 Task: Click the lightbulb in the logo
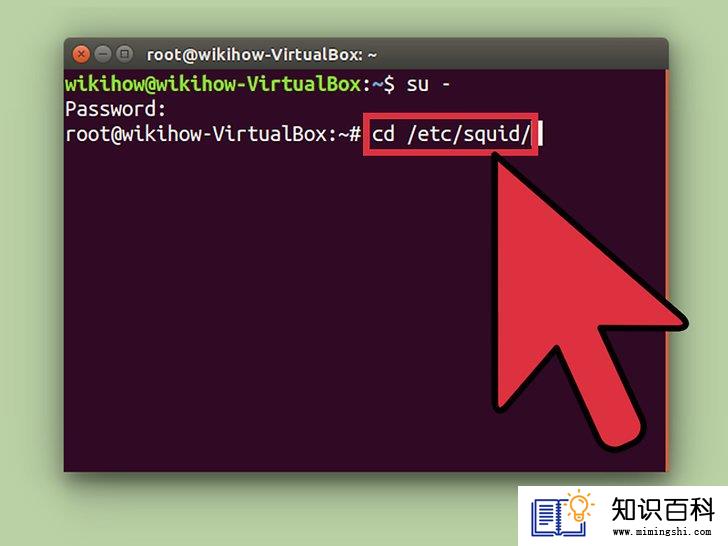tap(579, 506)
